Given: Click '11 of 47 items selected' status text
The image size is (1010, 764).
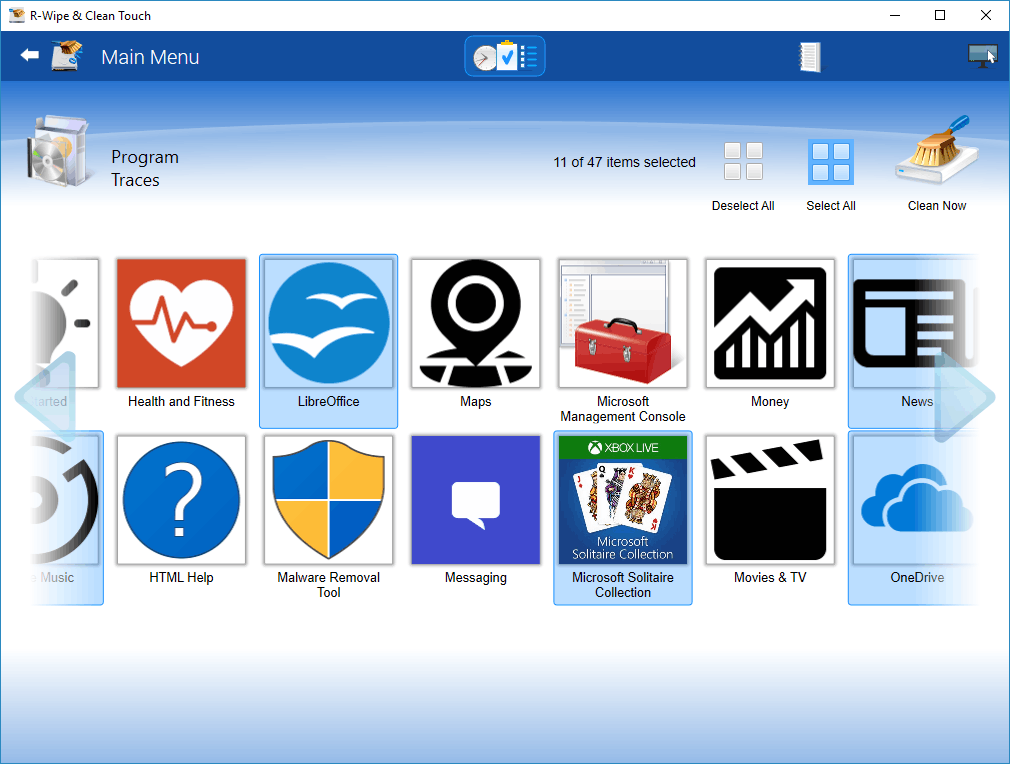Looking at the screenshot, I should (624, 162).
